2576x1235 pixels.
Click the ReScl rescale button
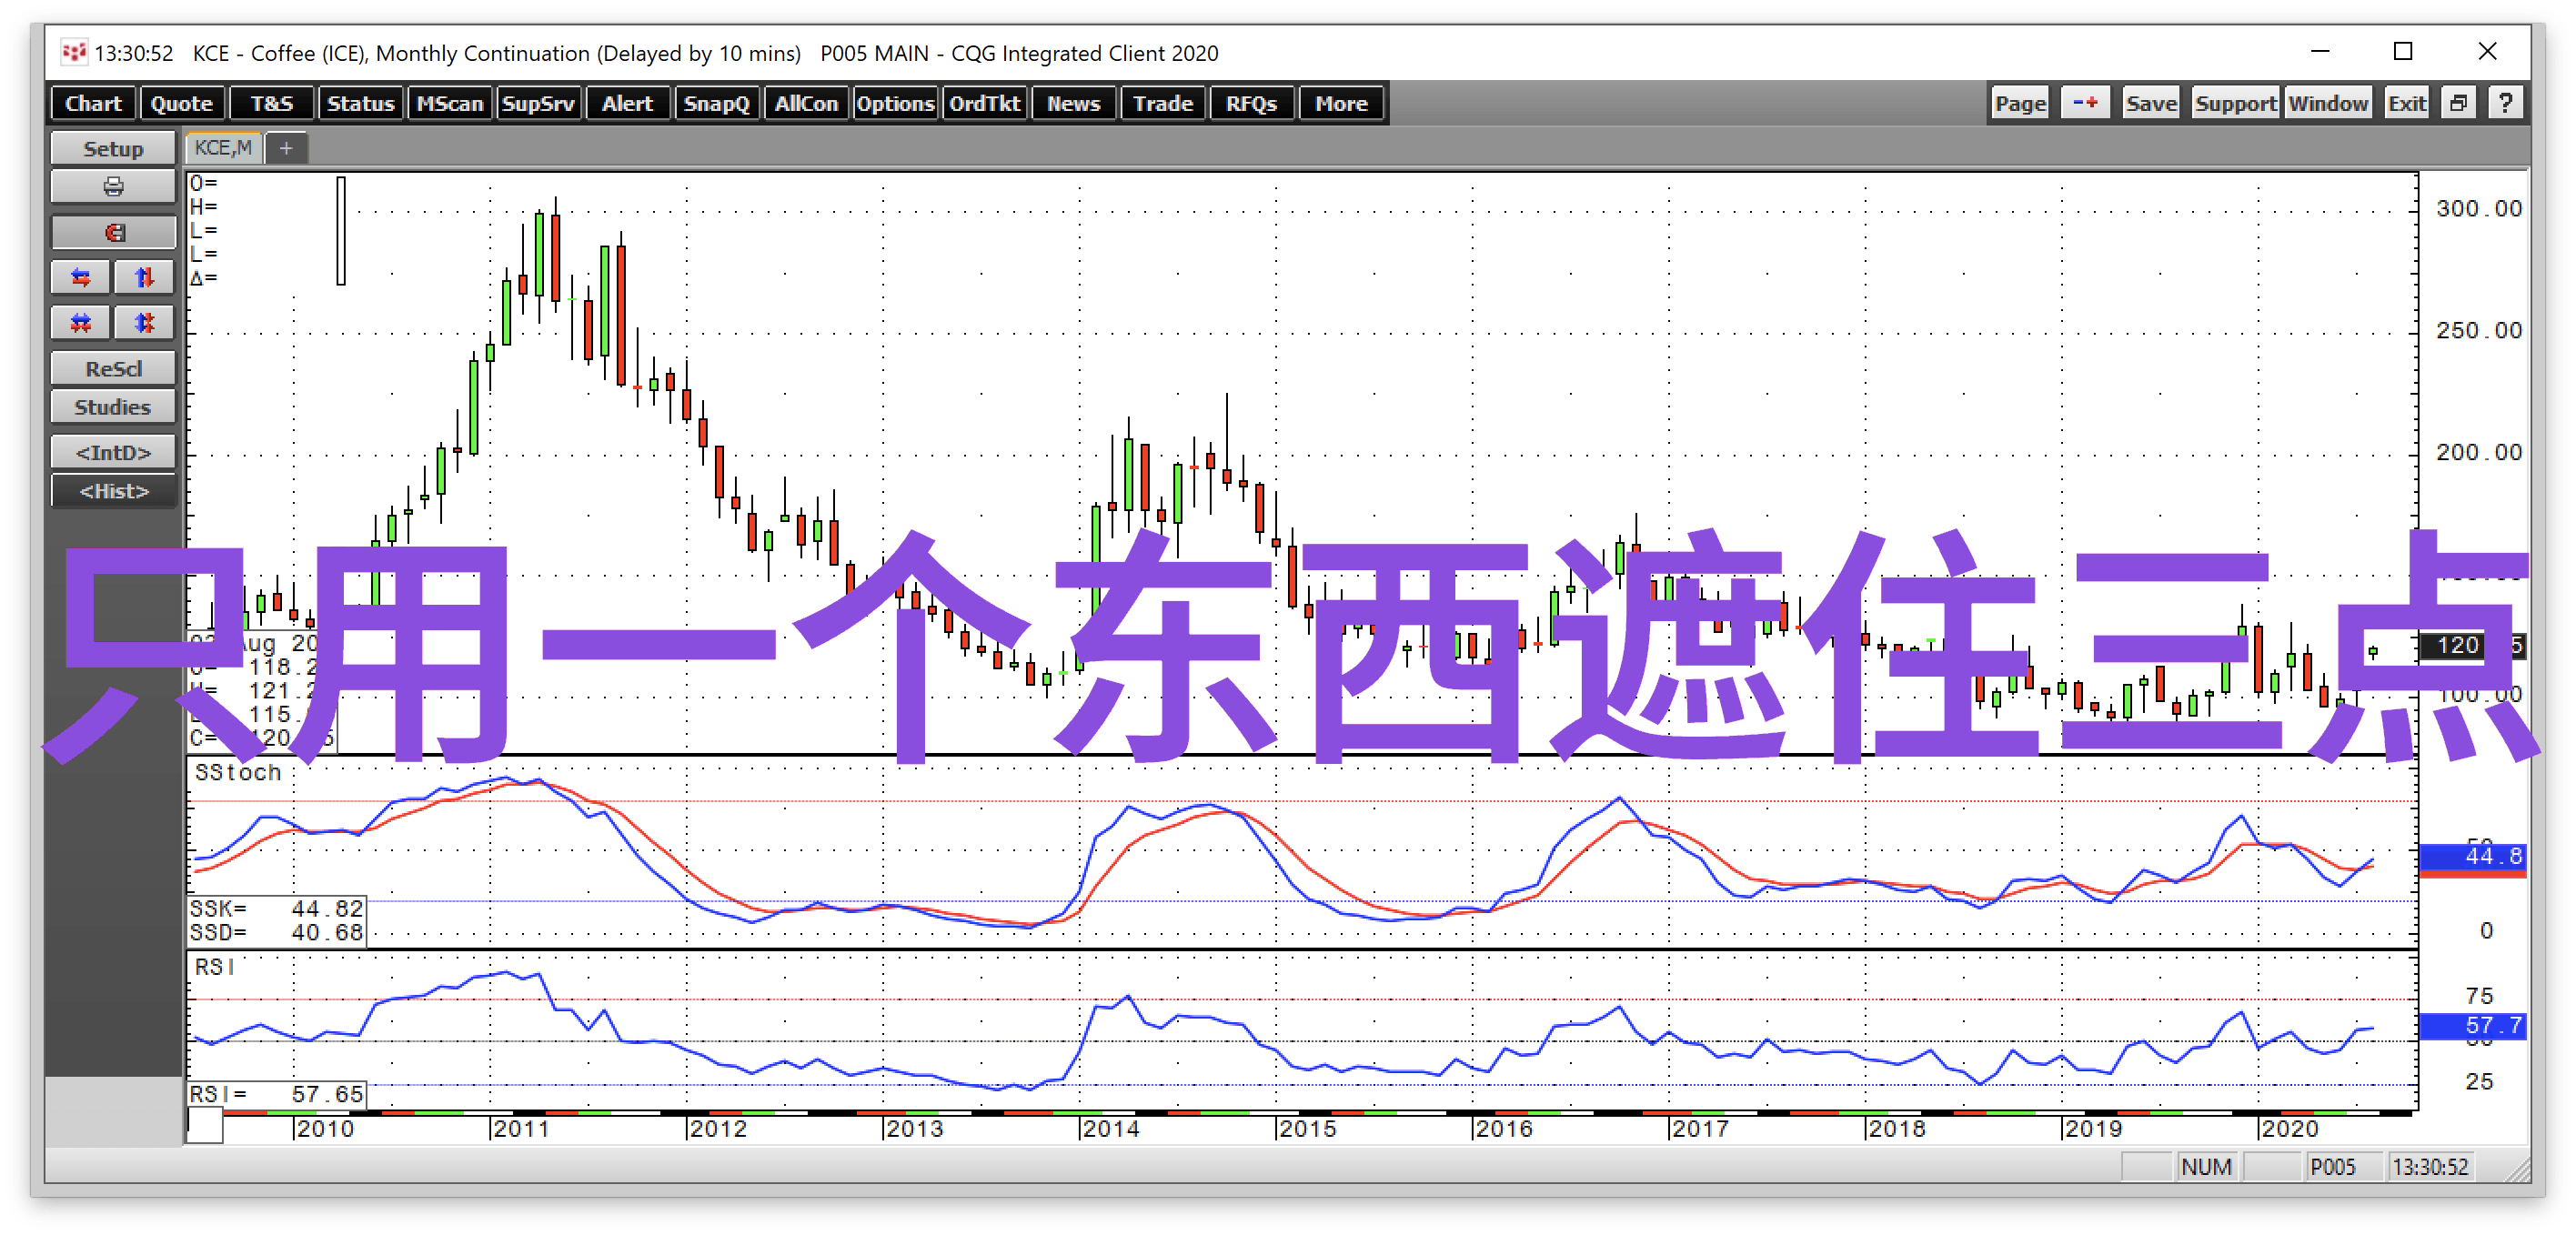pyautogui.click(x=113, y=368)
